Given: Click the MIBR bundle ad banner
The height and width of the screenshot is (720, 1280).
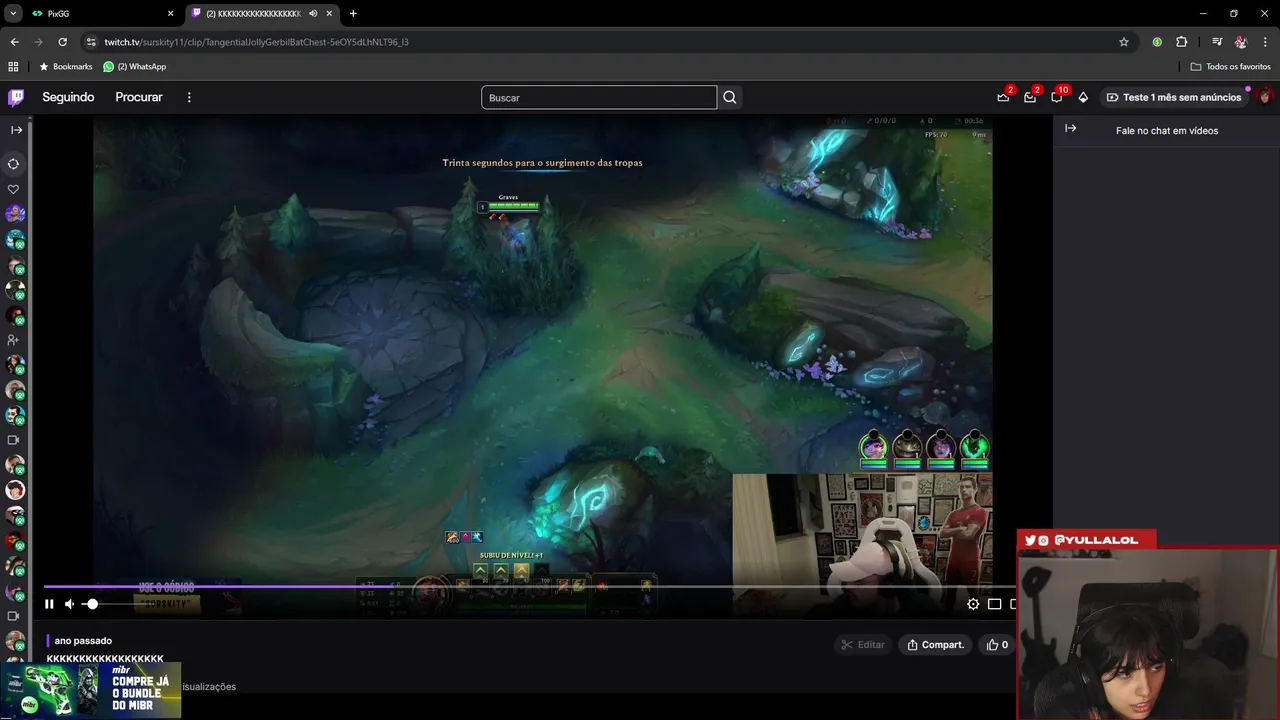Looking at the screenshot, I should (92, 690).
